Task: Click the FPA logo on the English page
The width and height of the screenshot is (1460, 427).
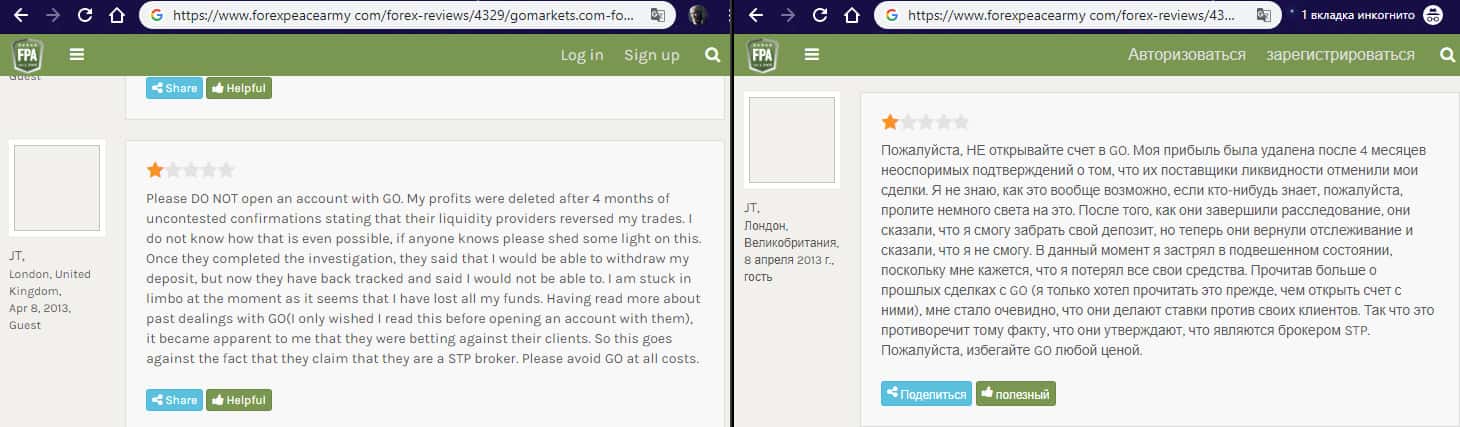Action: click(27, 55)
